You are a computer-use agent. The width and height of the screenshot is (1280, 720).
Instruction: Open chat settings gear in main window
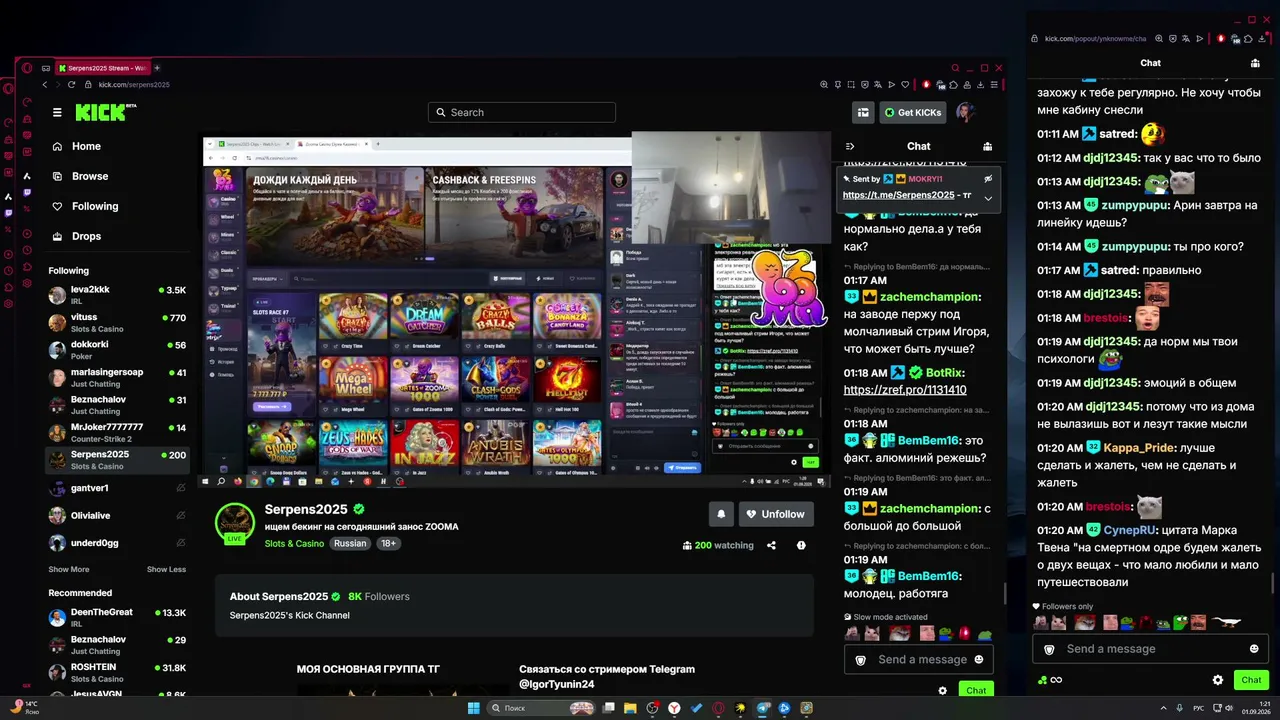pos(942,690)
